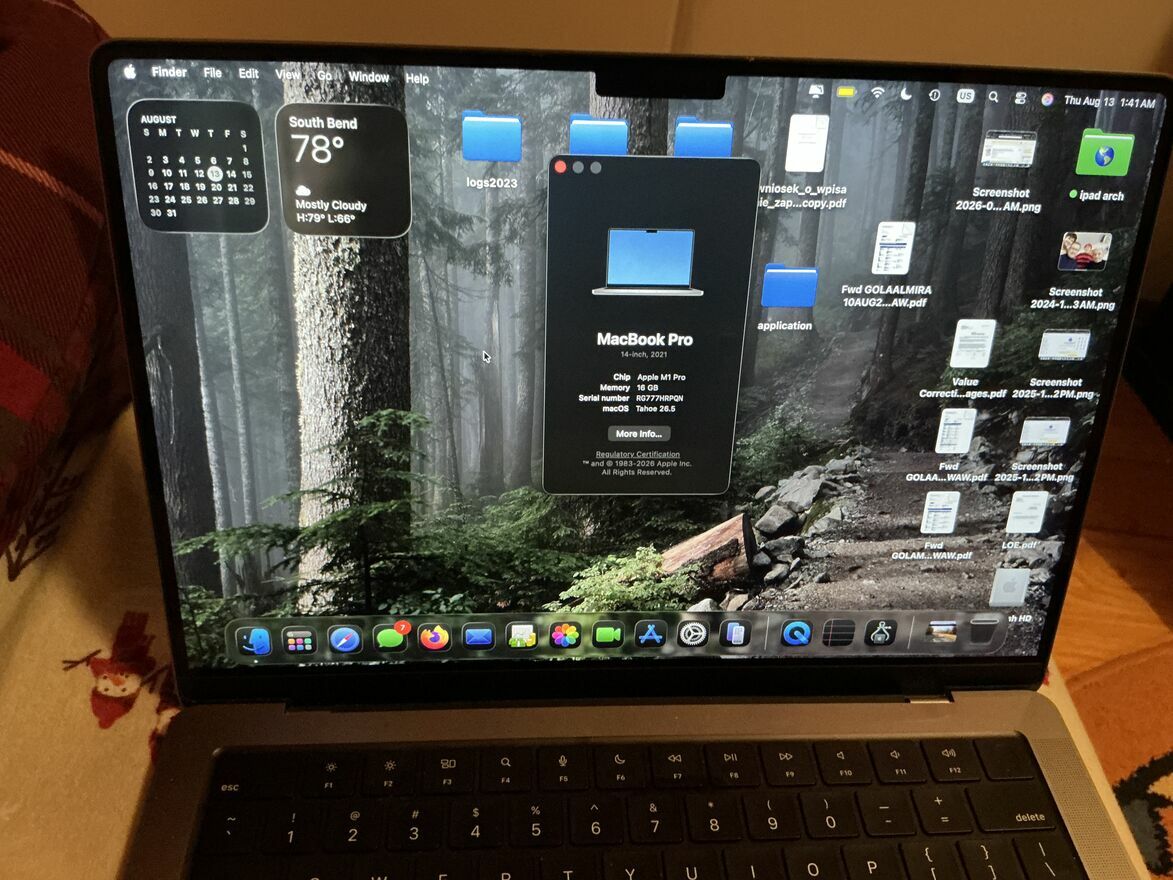Click the screen mirroring display icon
The image size is (1173, 880).
click(x=816, y=91)
